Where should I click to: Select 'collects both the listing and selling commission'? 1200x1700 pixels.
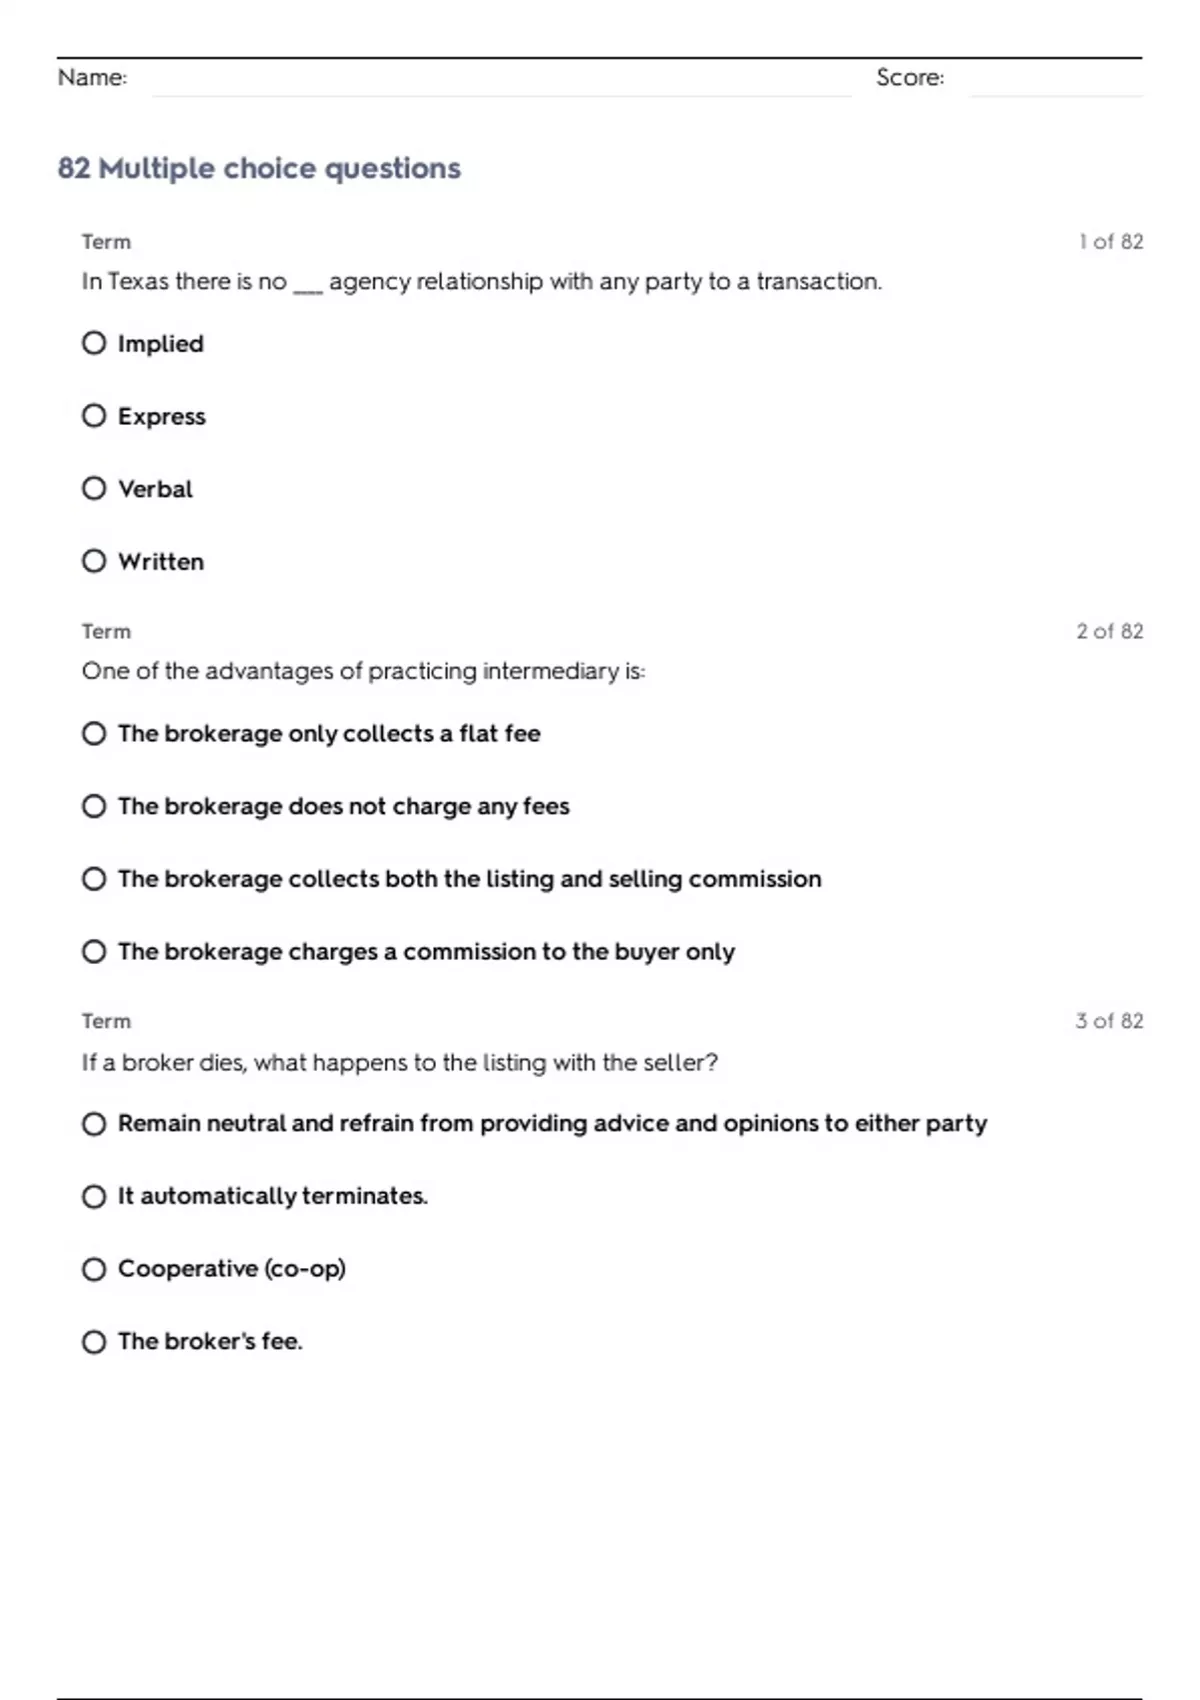coord(94,879)
